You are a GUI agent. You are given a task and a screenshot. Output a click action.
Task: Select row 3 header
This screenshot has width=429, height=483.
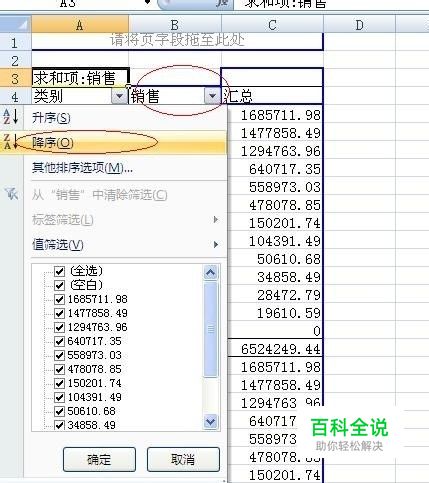15,78
